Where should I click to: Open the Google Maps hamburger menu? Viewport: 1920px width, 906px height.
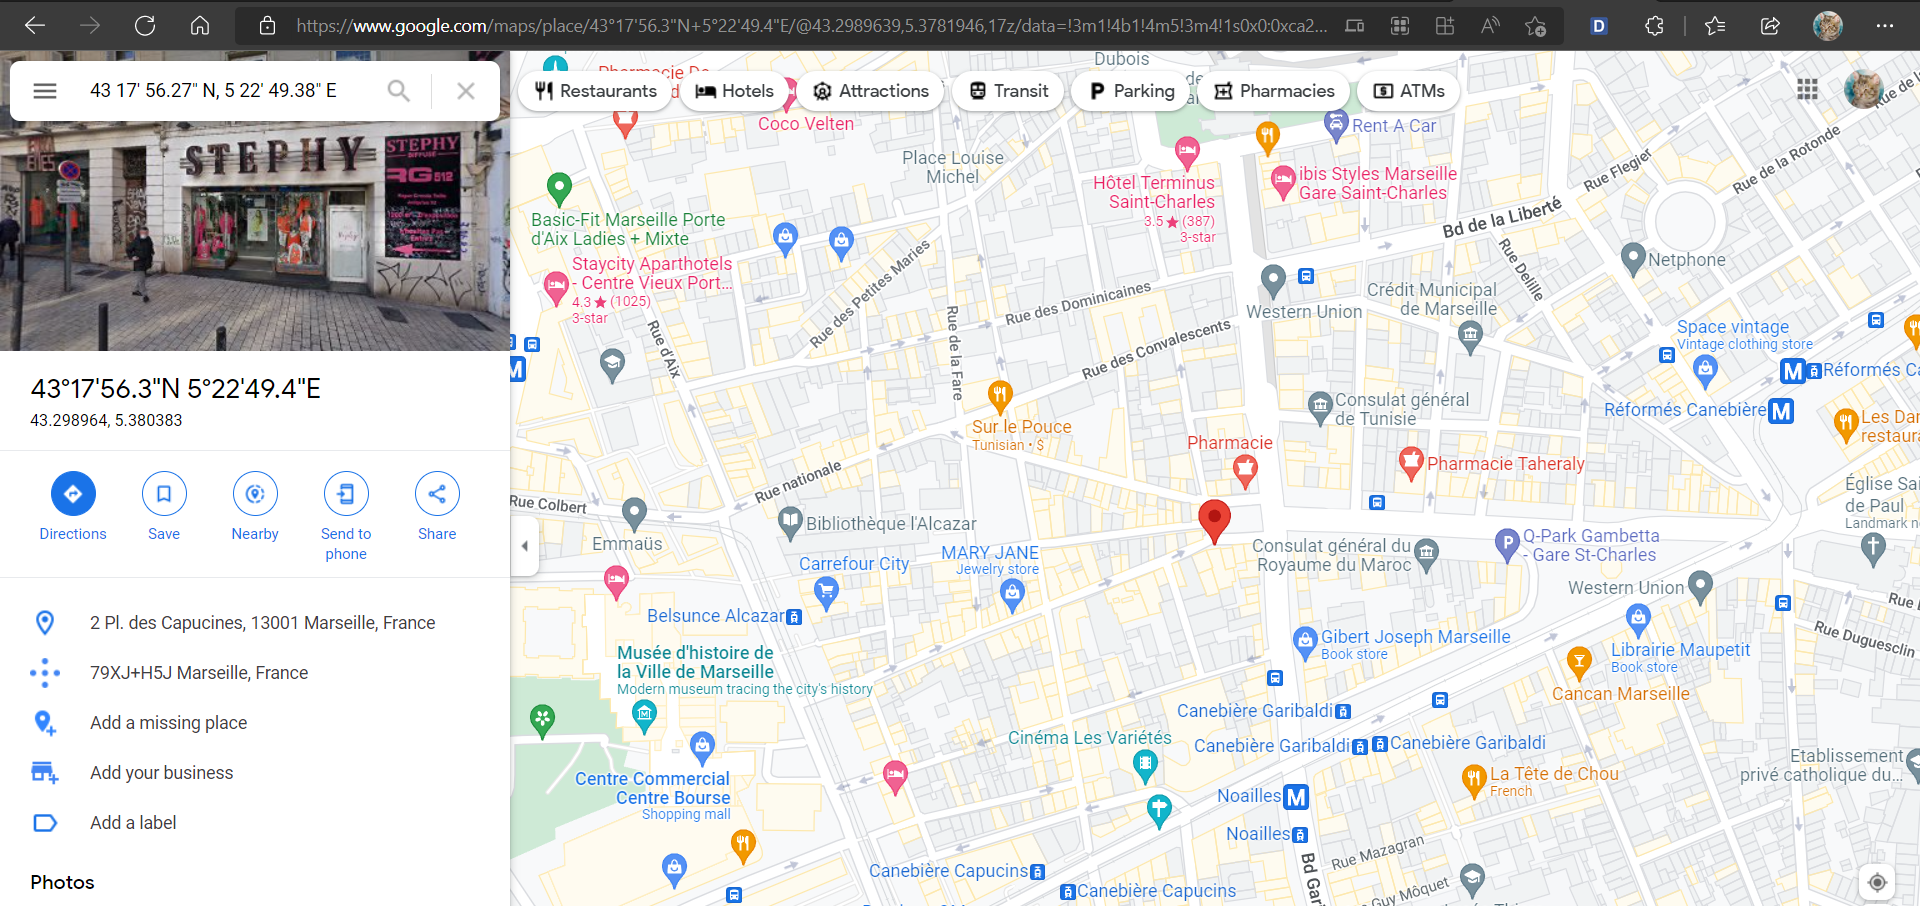point(45,91)
